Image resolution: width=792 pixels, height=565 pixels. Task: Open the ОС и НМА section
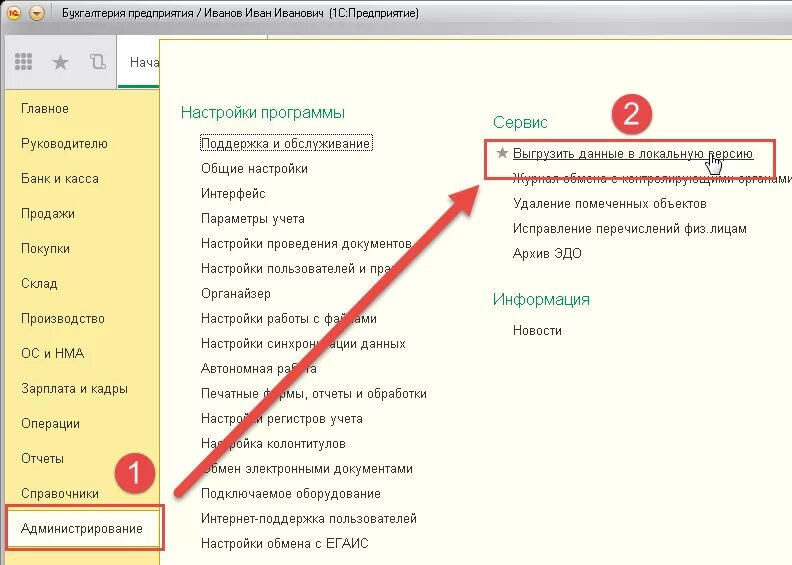tap(53, 353)
